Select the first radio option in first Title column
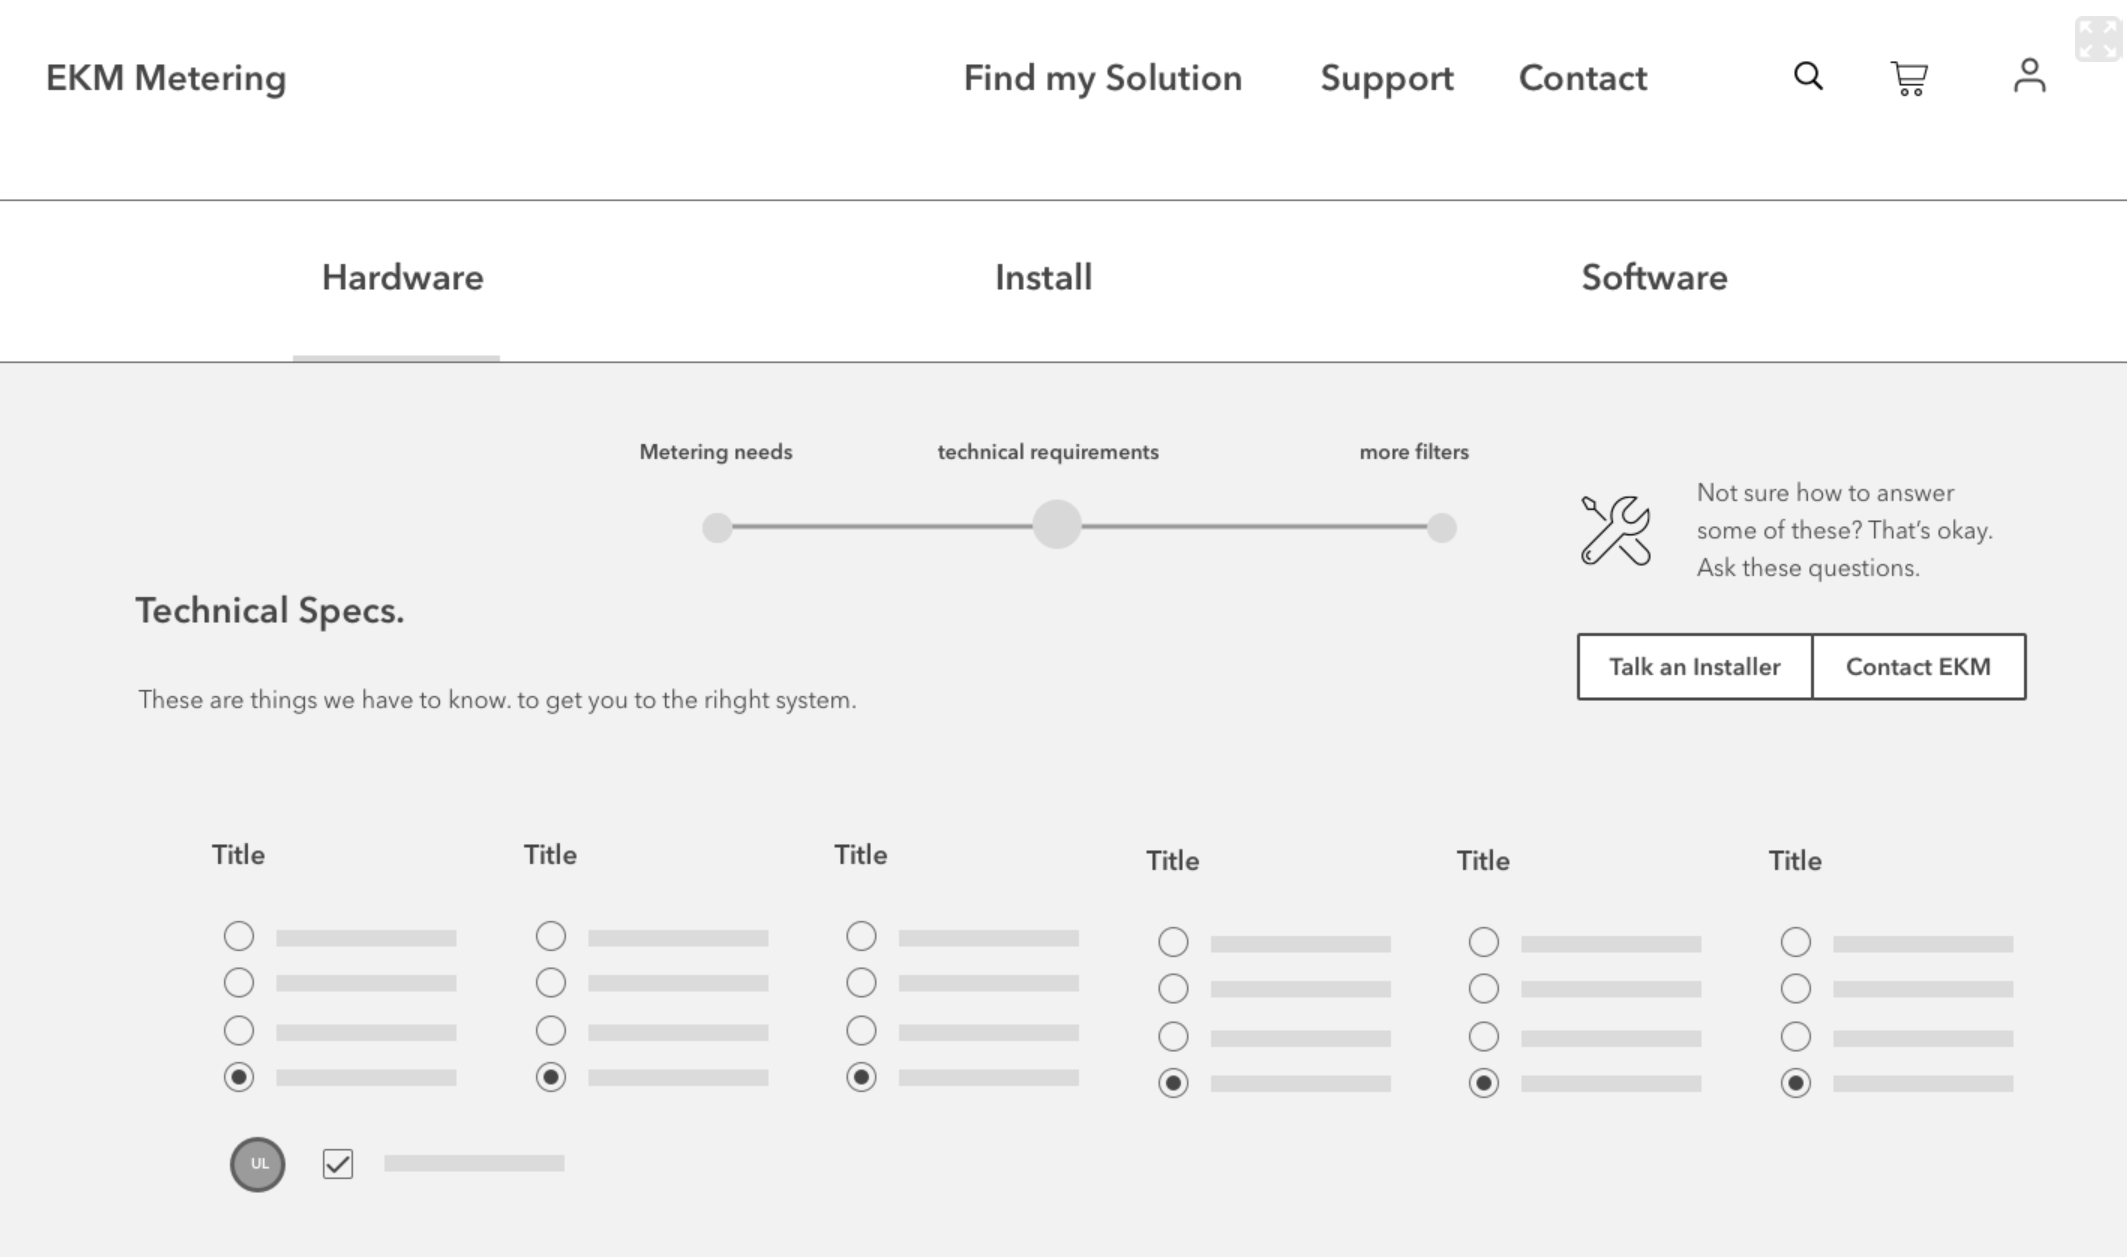The height and width of the screenshot is (1257, 2127). click(239, 936)
